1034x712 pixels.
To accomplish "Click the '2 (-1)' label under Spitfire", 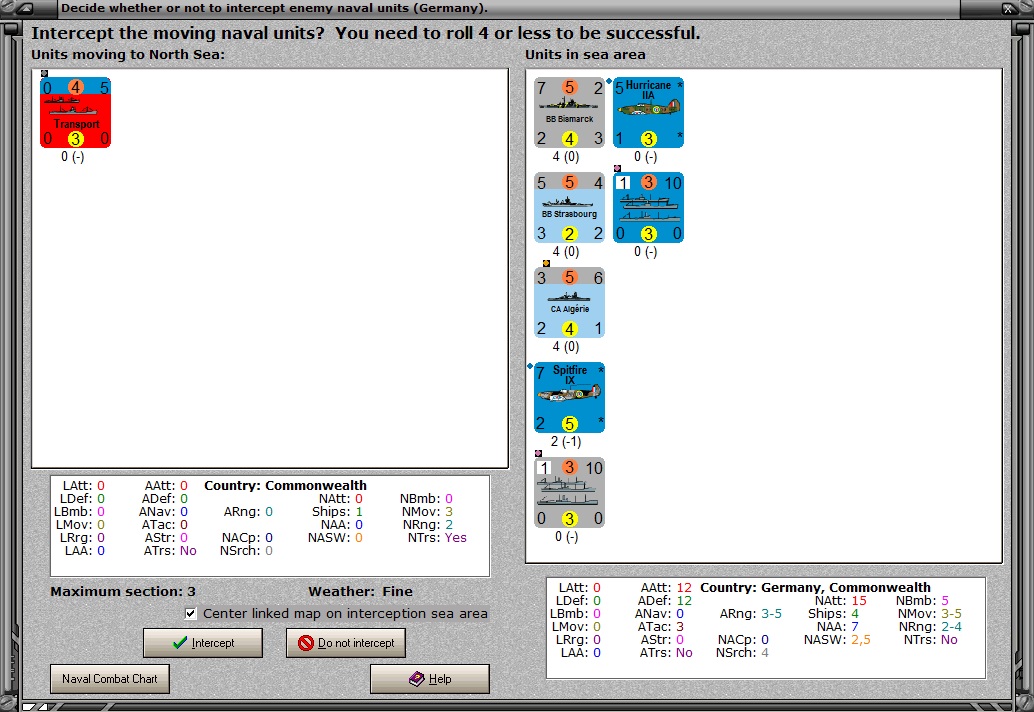I will 566,442.
